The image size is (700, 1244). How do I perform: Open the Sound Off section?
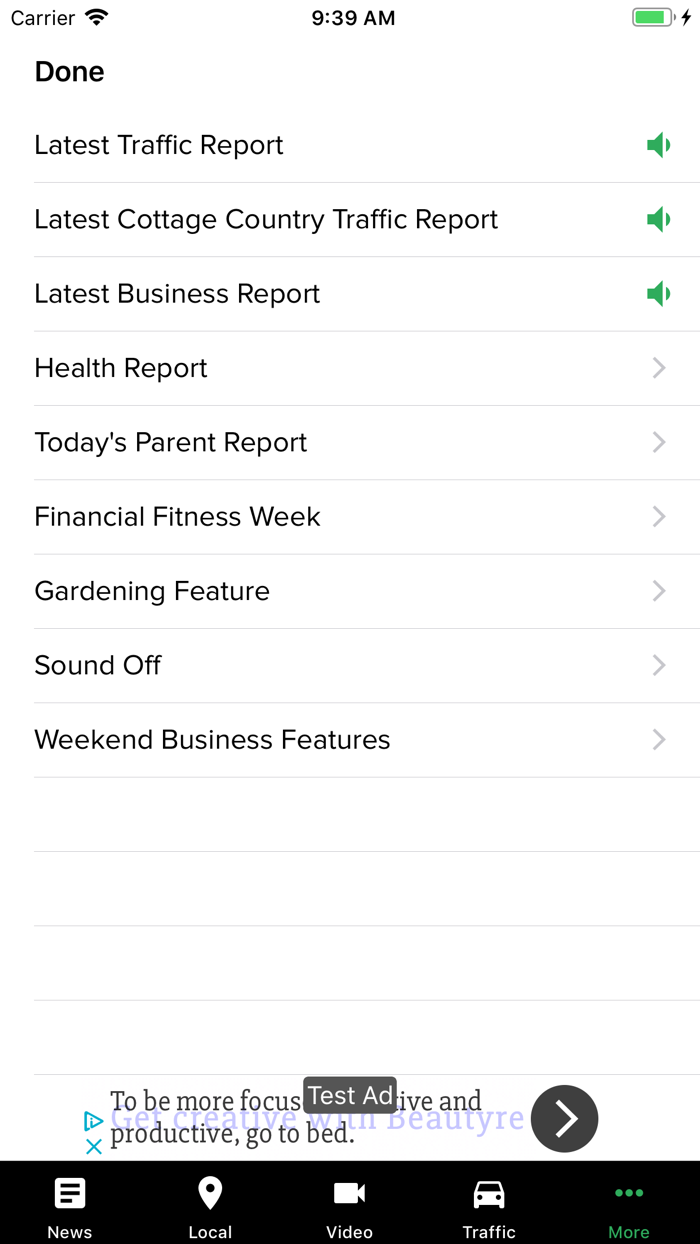click(98, 665)
